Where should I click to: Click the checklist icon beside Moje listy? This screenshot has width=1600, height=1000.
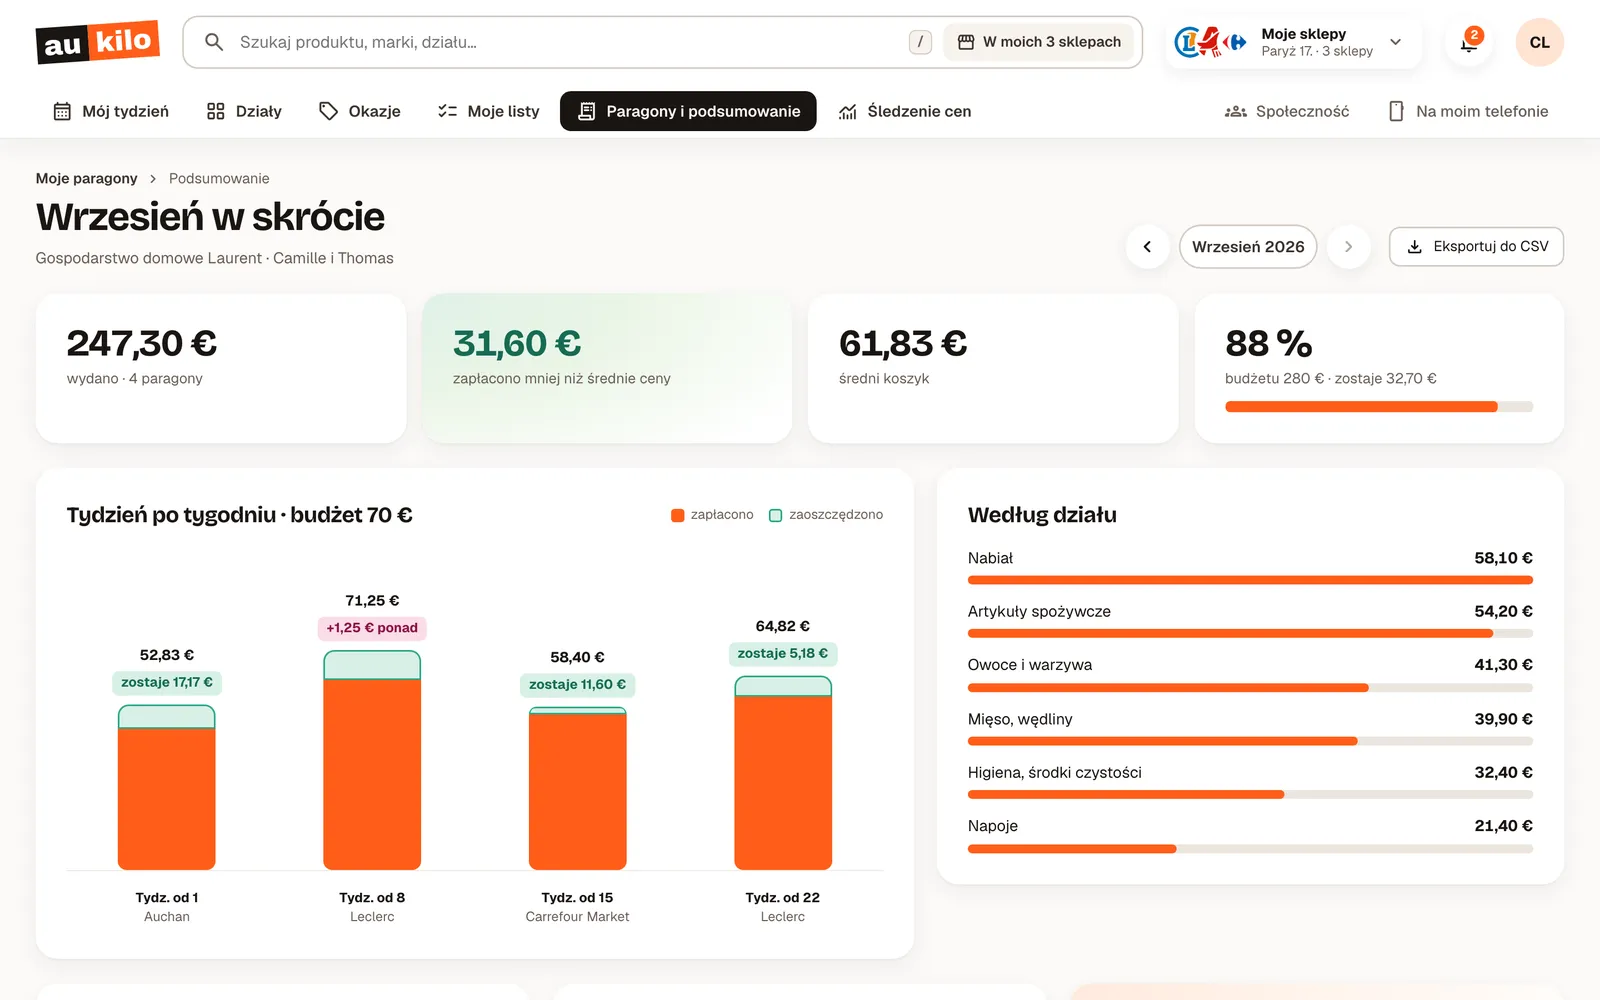[447, 111]
